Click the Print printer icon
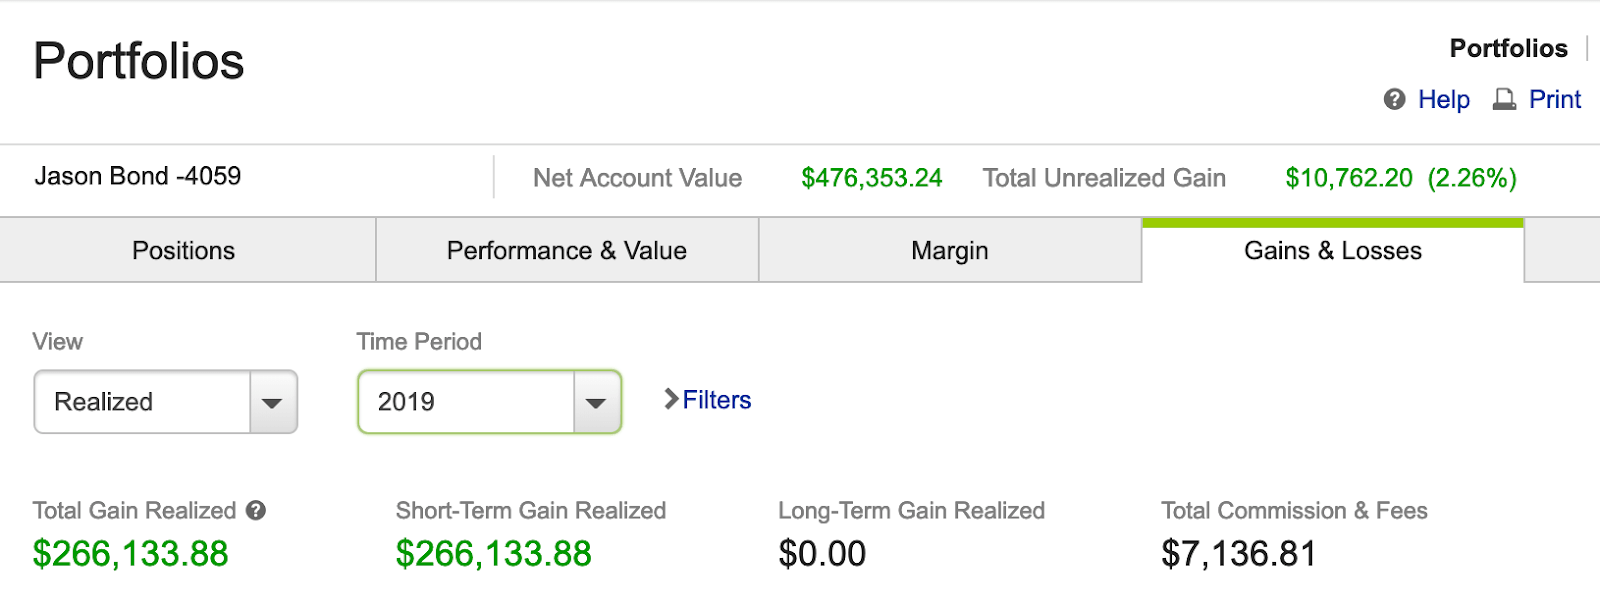 coord(1504,99)
